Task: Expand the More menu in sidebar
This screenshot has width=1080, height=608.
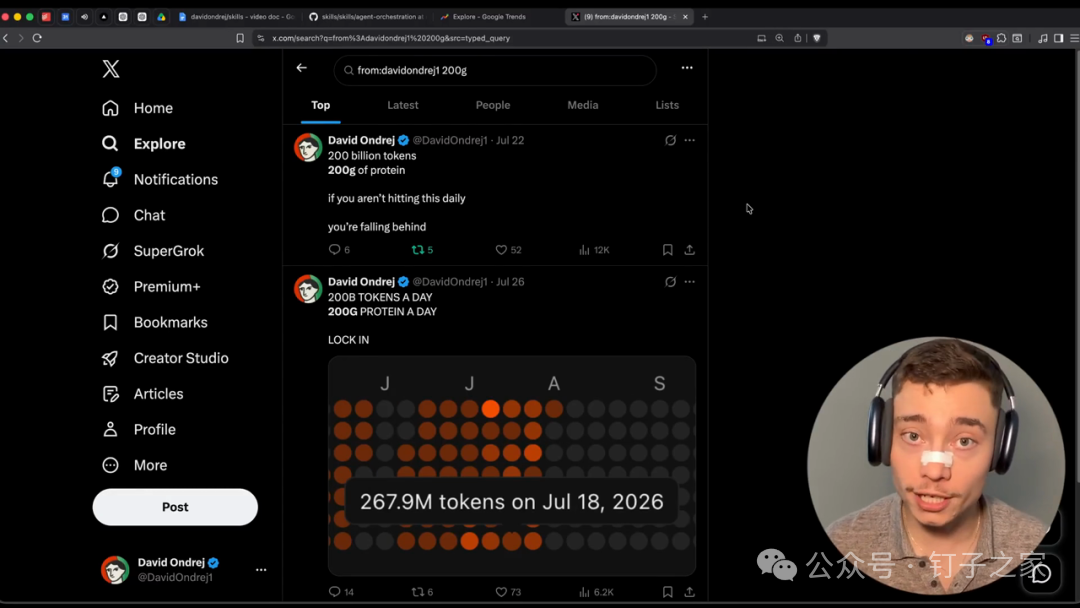Action: [x=134, y=465]
